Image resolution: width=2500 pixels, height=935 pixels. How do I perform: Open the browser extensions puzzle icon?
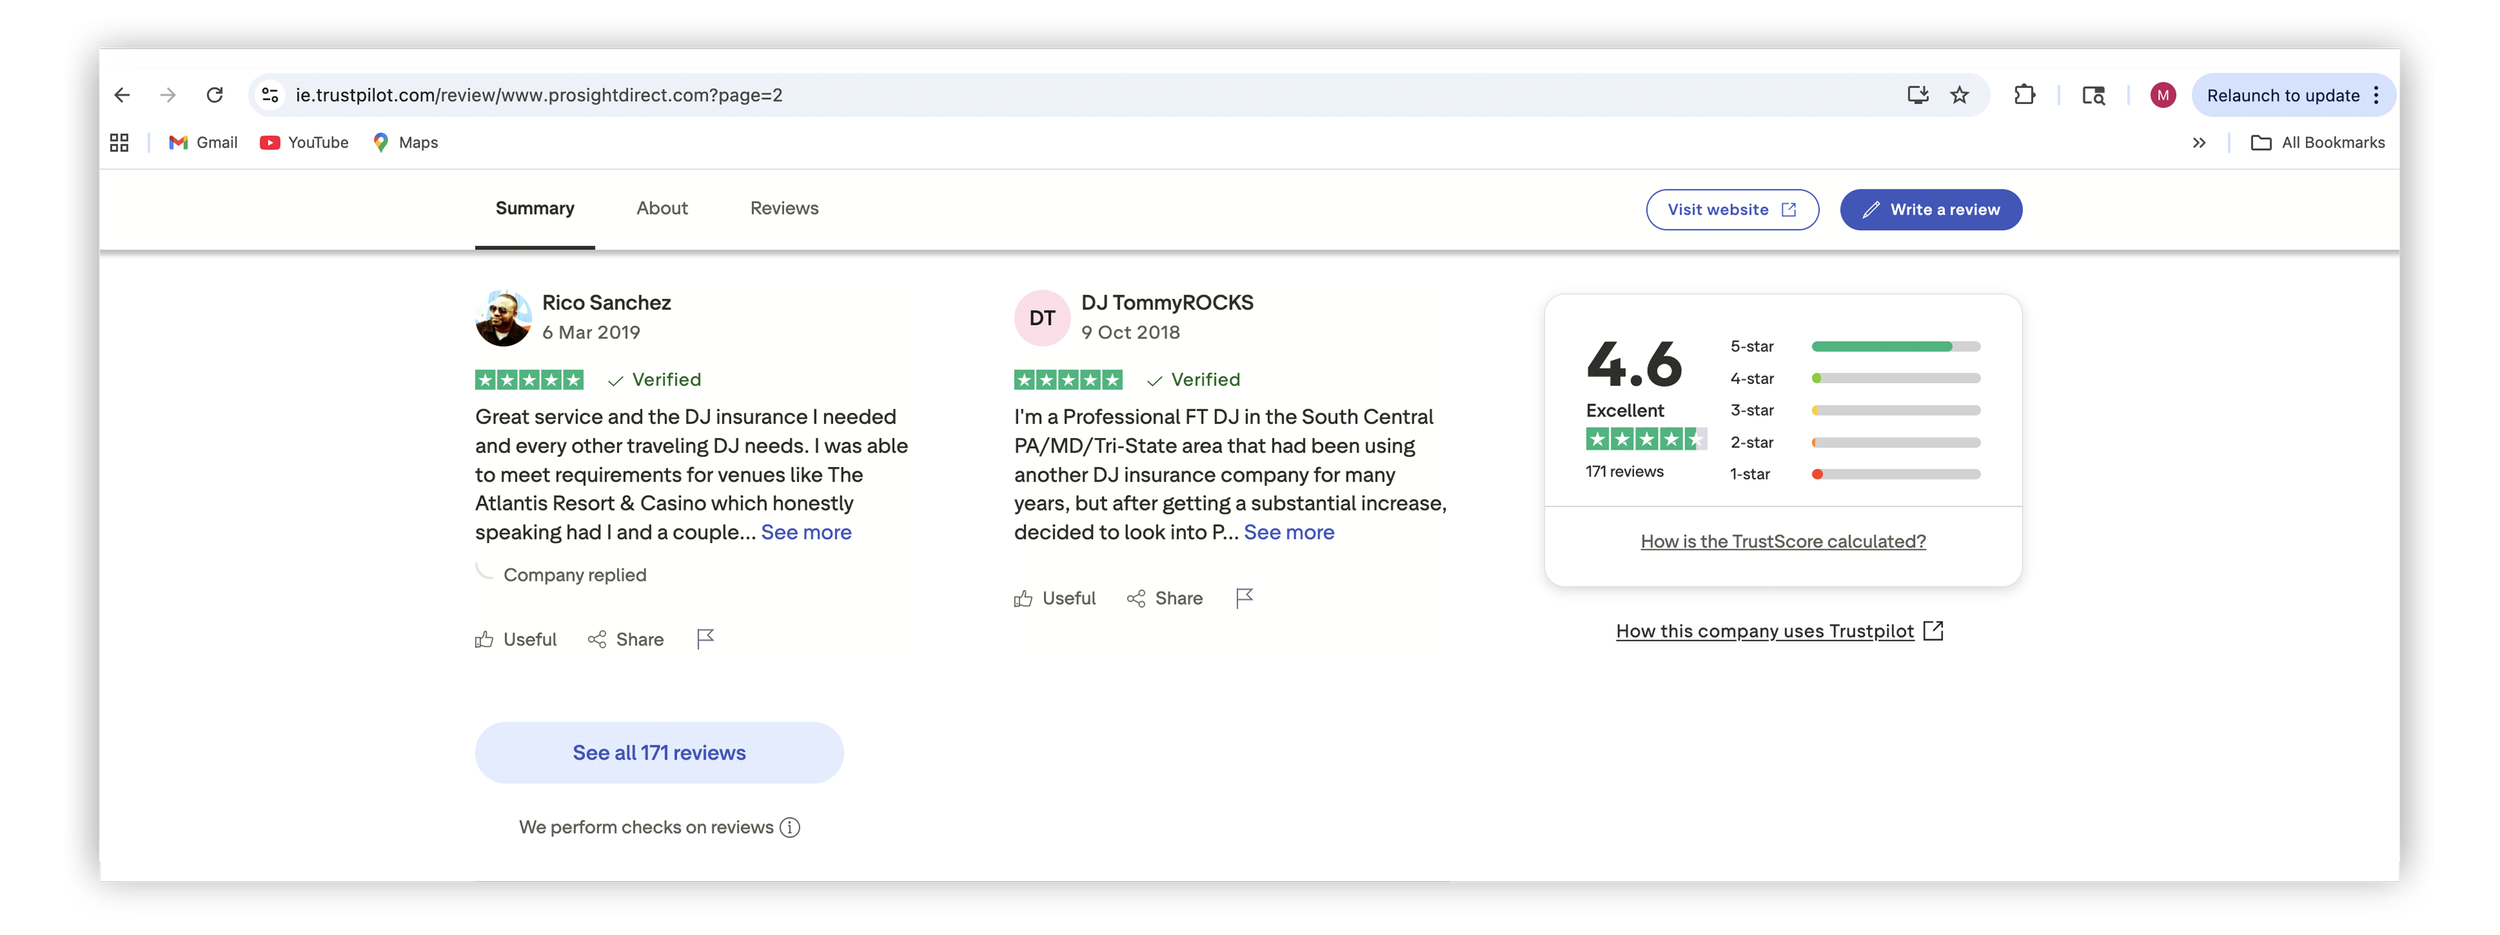(2025, 95)
